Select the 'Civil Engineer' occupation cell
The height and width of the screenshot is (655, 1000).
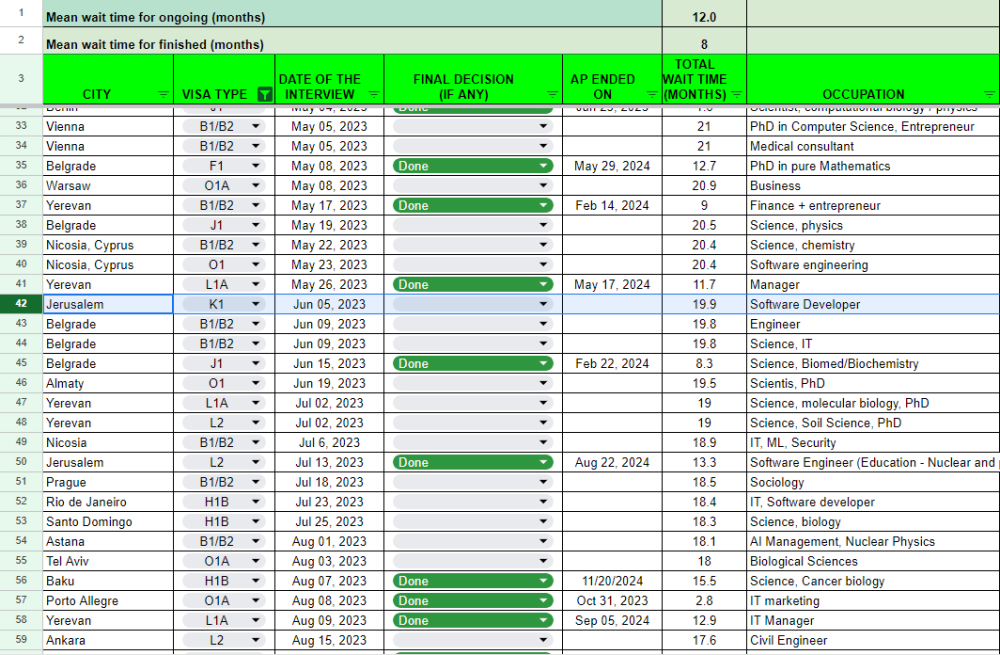click(x=873, y=640)
